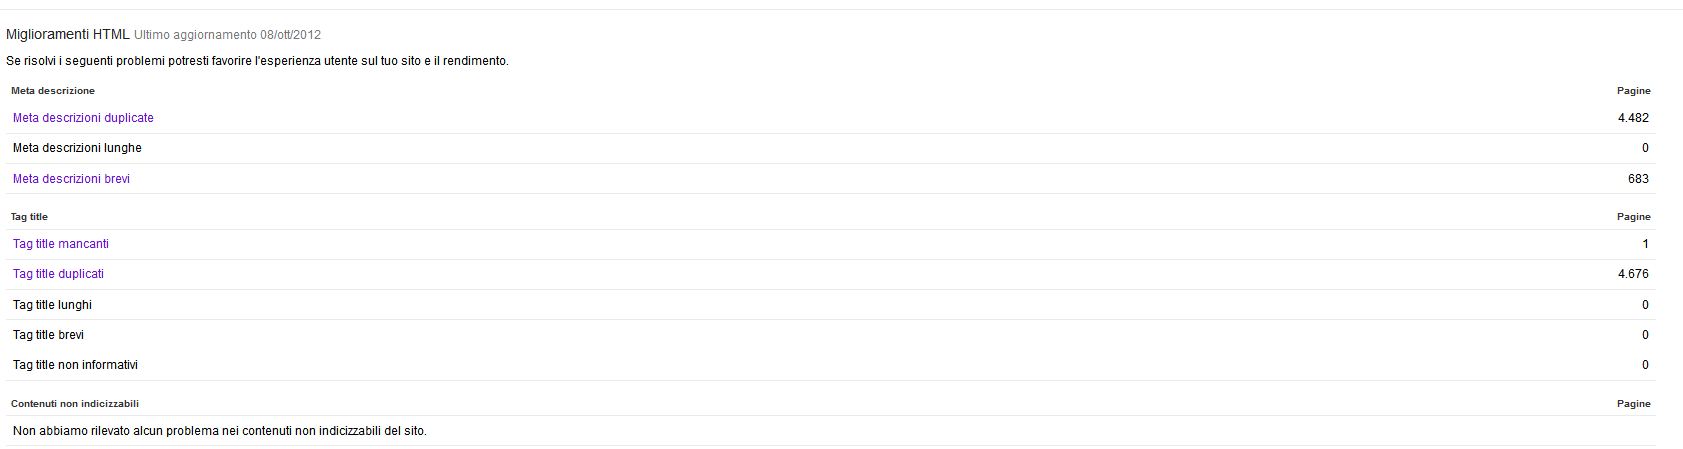Image resolution: width=1683 pixels, height=449 pixels.
Task: Click Pagine column header in Meta descrizione section
Action: coord(1633,91)
